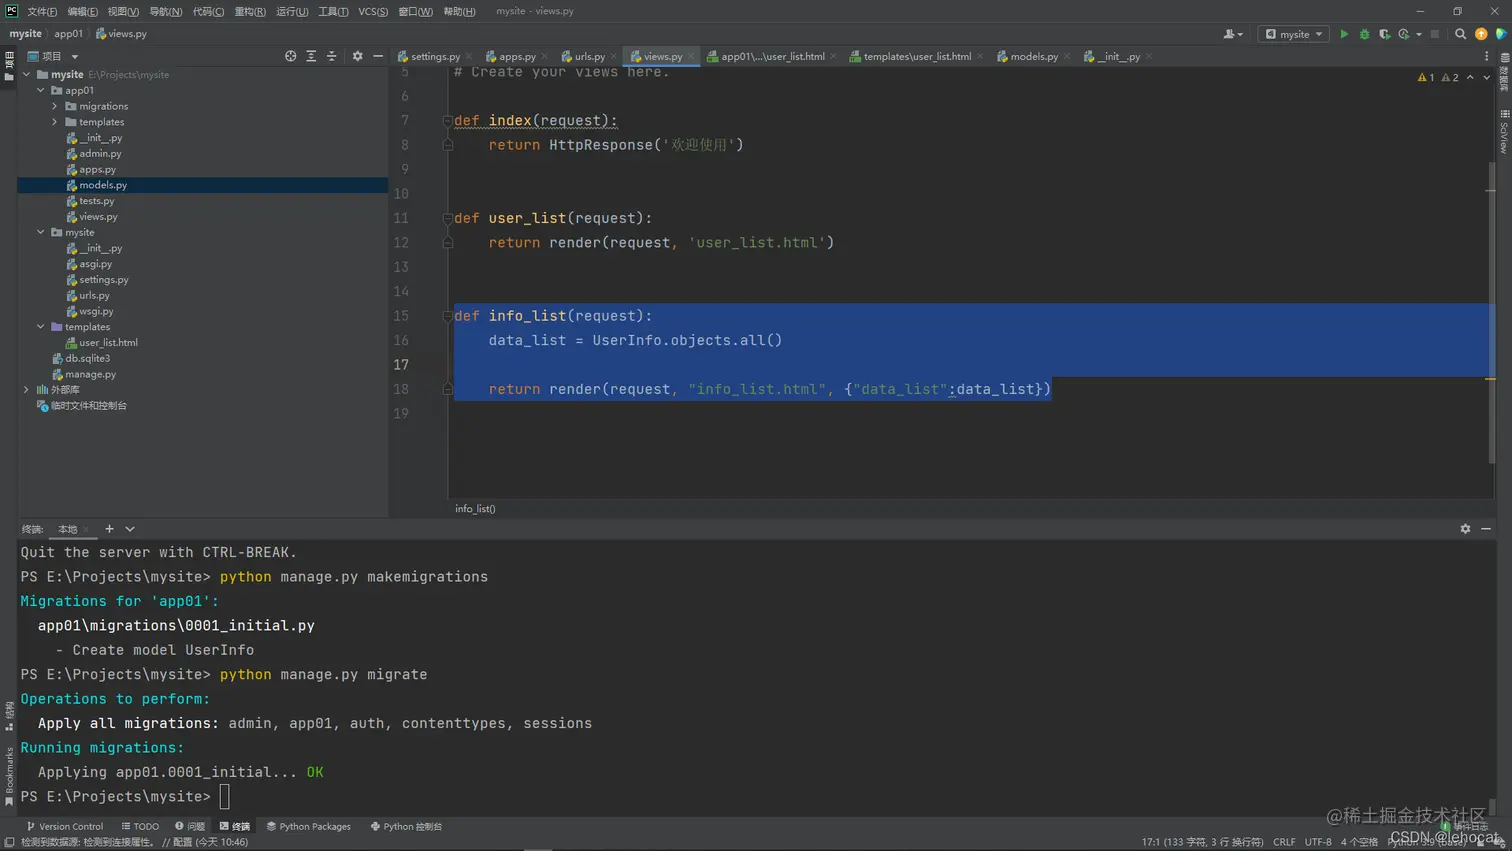The width and height of the screenshot is (1512, 851).
Task: Collapse the app01 folder
Action: click(x=41, y=90)
